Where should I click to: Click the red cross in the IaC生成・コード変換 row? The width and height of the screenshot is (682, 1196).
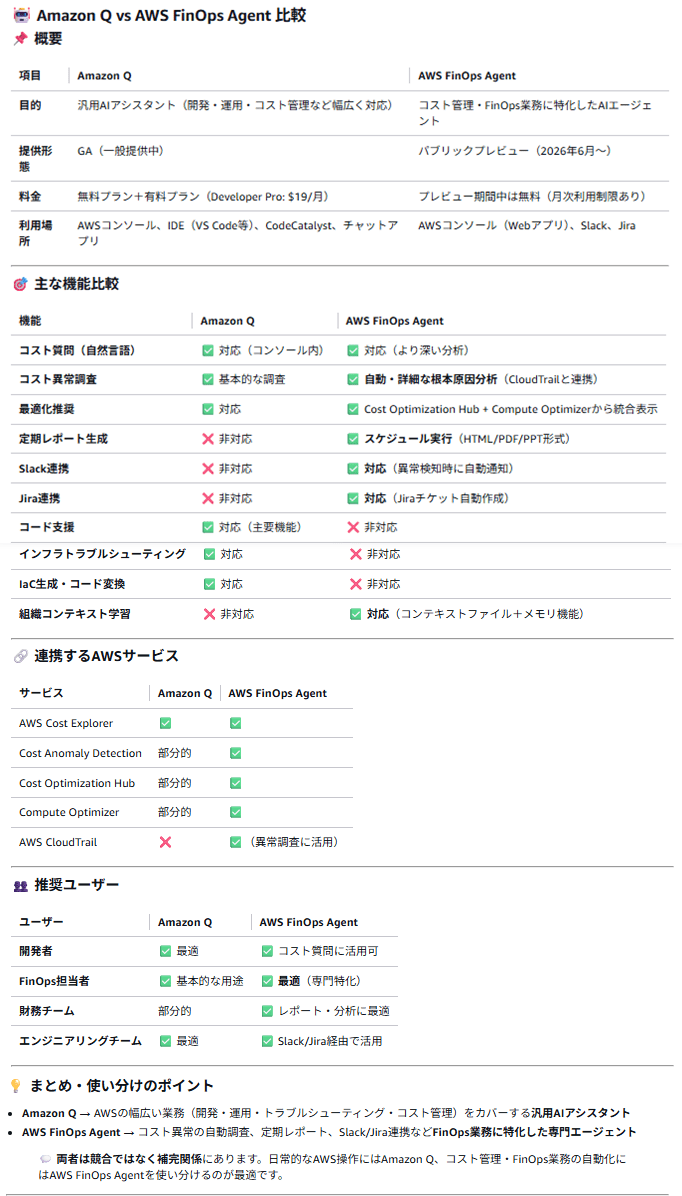click(355, 584)
